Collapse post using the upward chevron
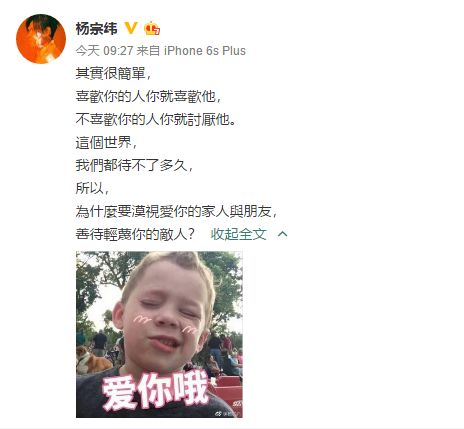Screen dimensions: 464x429 [x=282, y=234]
